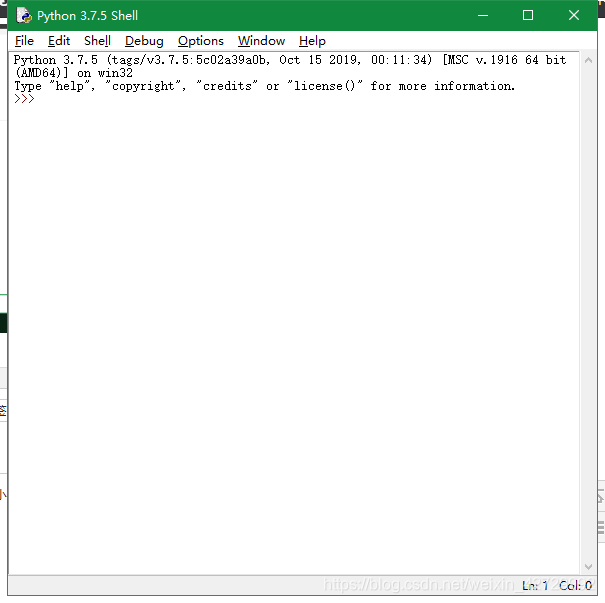Click the "Python 3.7.5" version text in shell
The height and width of the screenshot is (603, 605).
pyautogui.click(x=56, y=60)
